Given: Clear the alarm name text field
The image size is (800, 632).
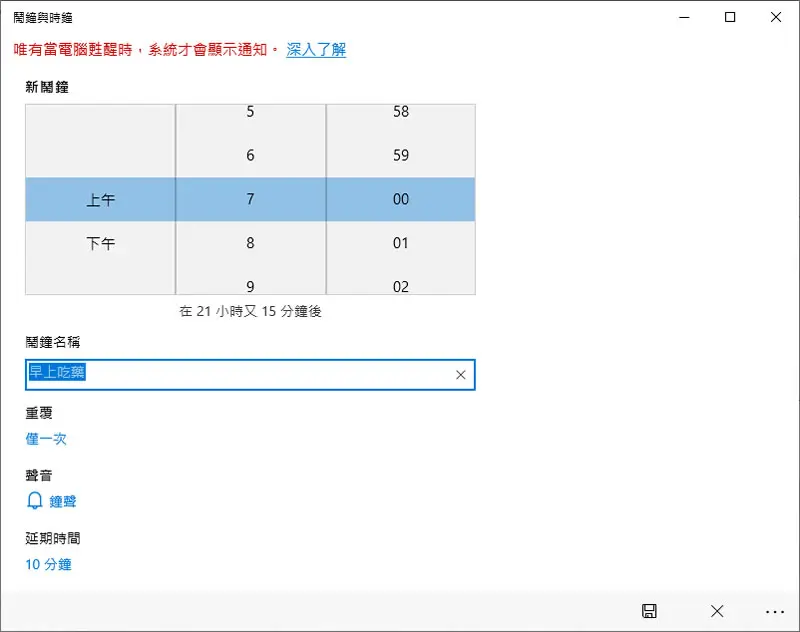Looking at the screenshot, I should pos(460,375).
